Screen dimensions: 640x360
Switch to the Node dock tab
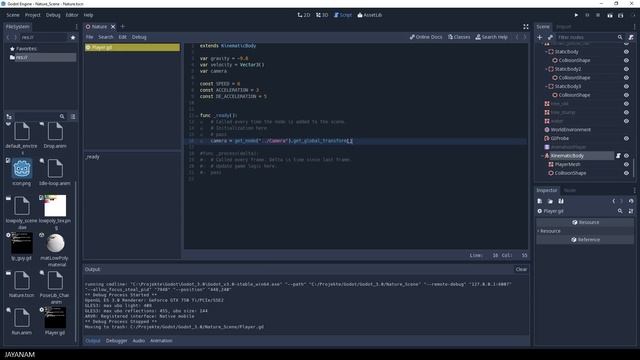[569, 191]
